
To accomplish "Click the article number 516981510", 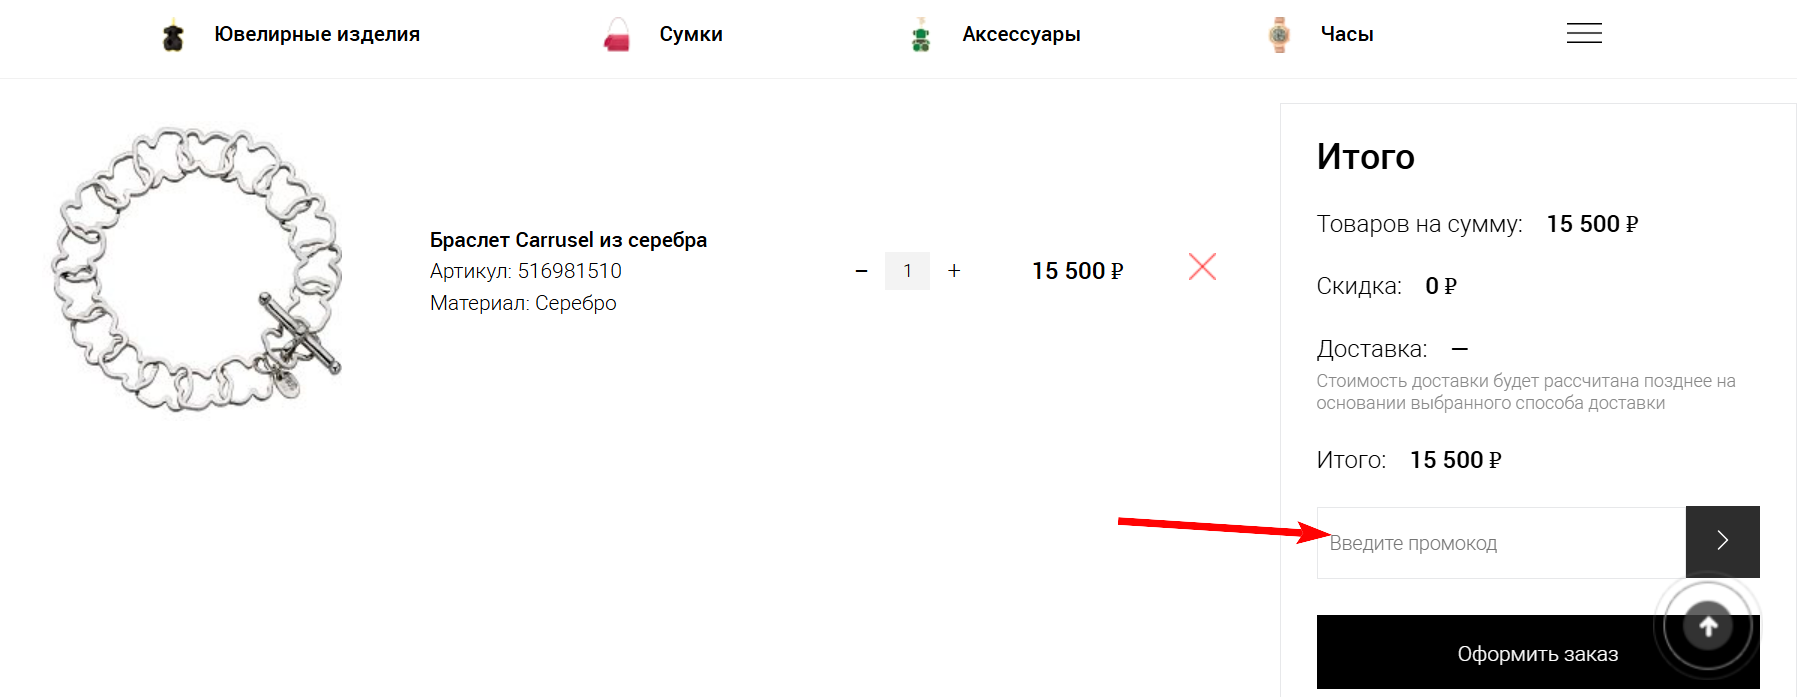I will point(571,270).
